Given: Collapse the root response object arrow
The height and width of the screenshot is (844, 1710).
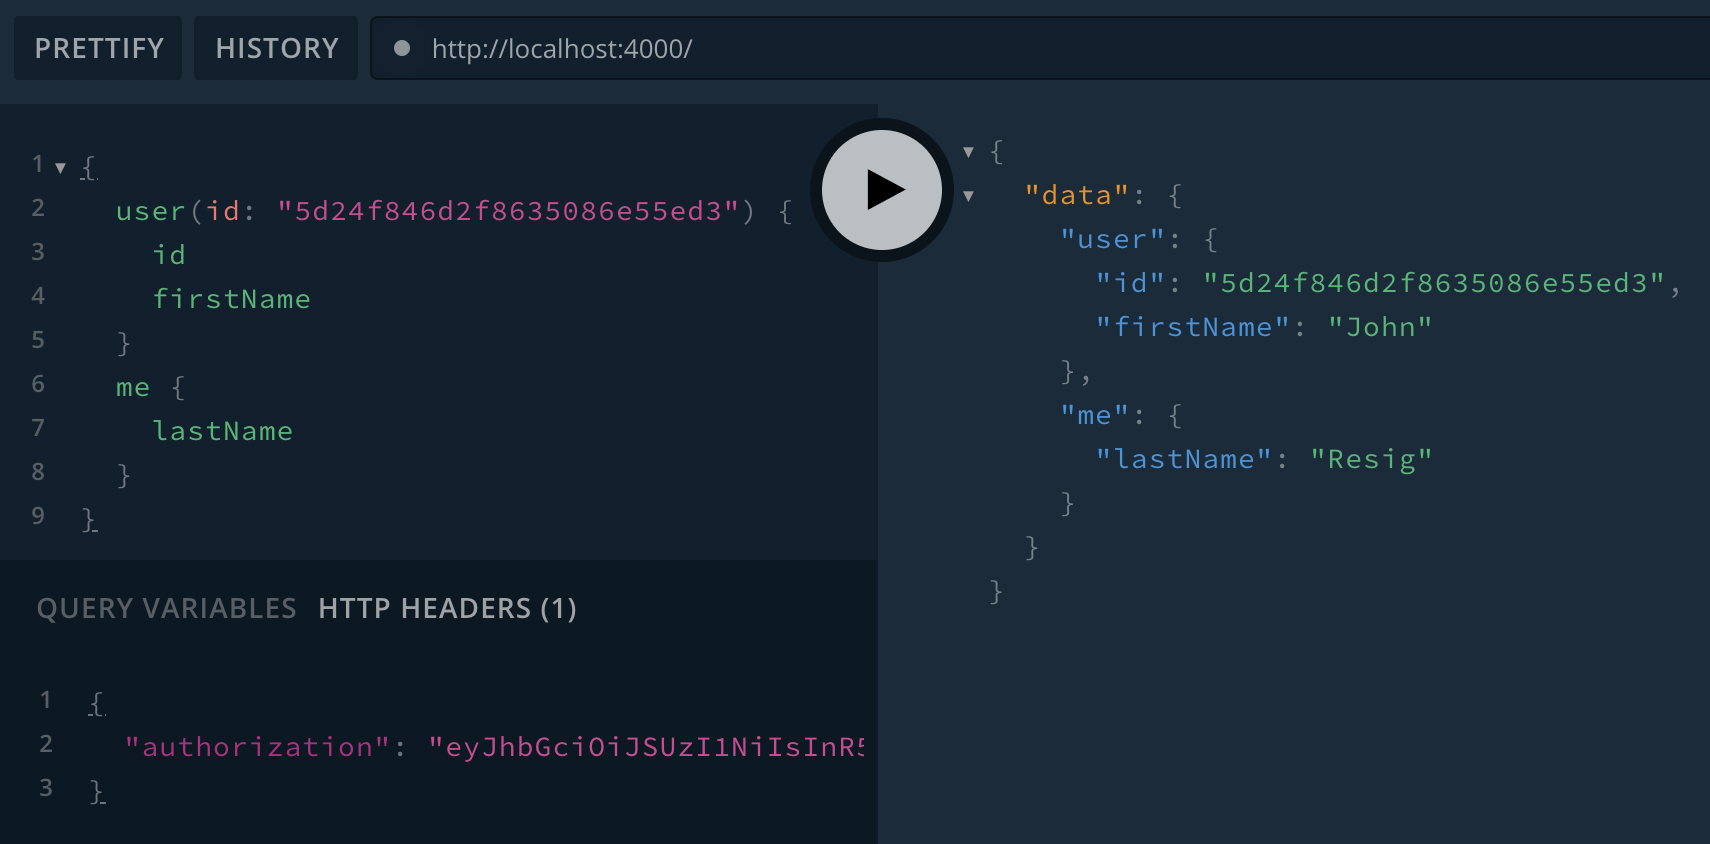Looking at the screenshot, I should [968, 152].
